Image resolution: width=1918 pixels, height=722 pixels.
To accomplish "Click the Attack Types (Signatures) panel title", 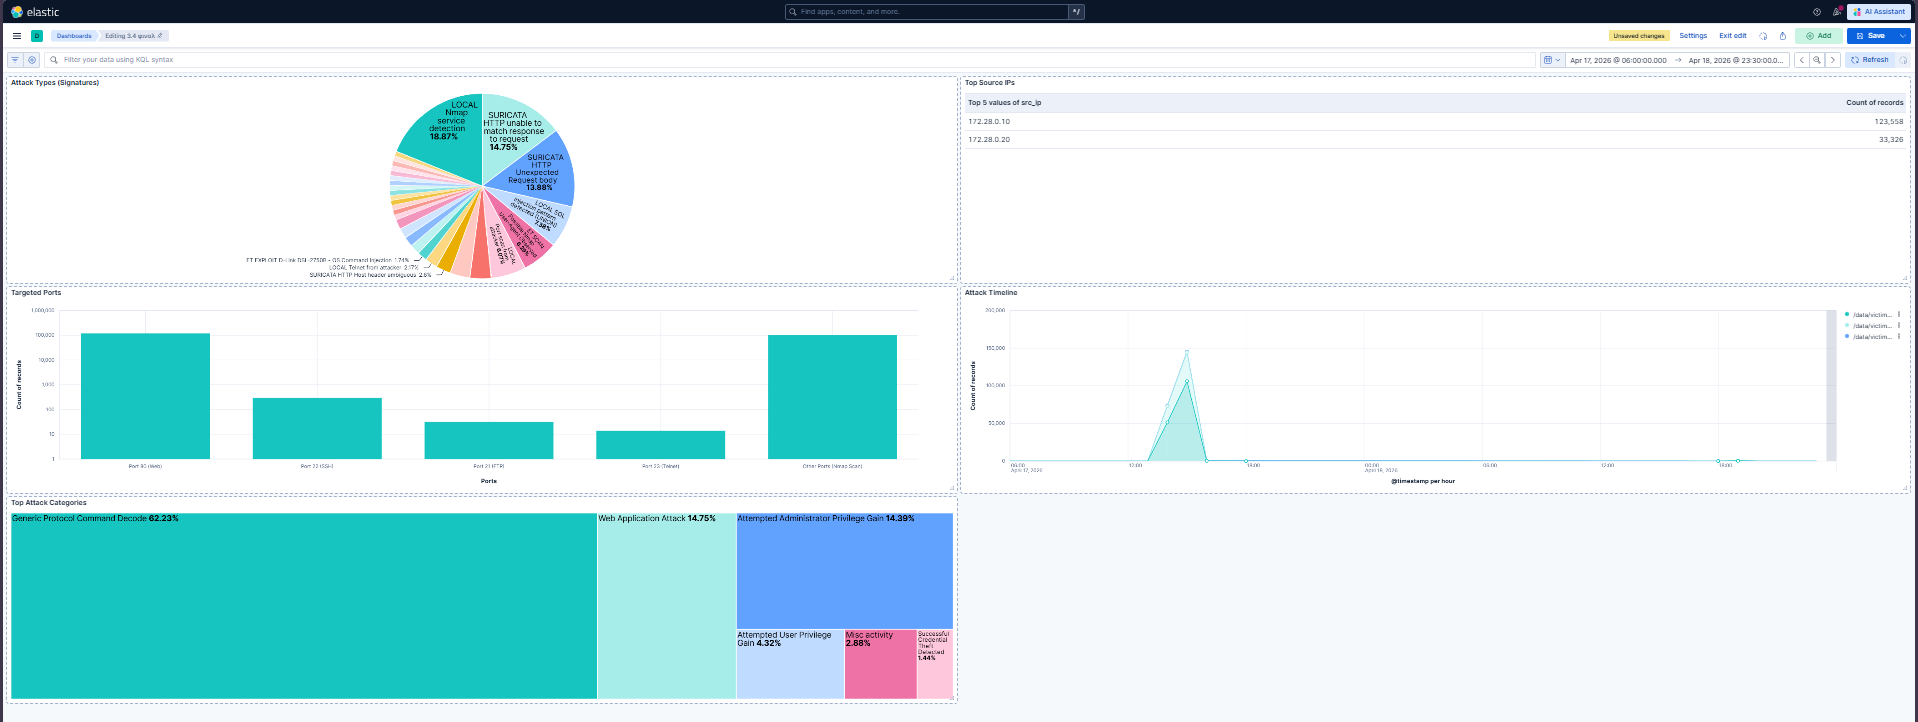I will pyautogui.click(x=55, y=83).
